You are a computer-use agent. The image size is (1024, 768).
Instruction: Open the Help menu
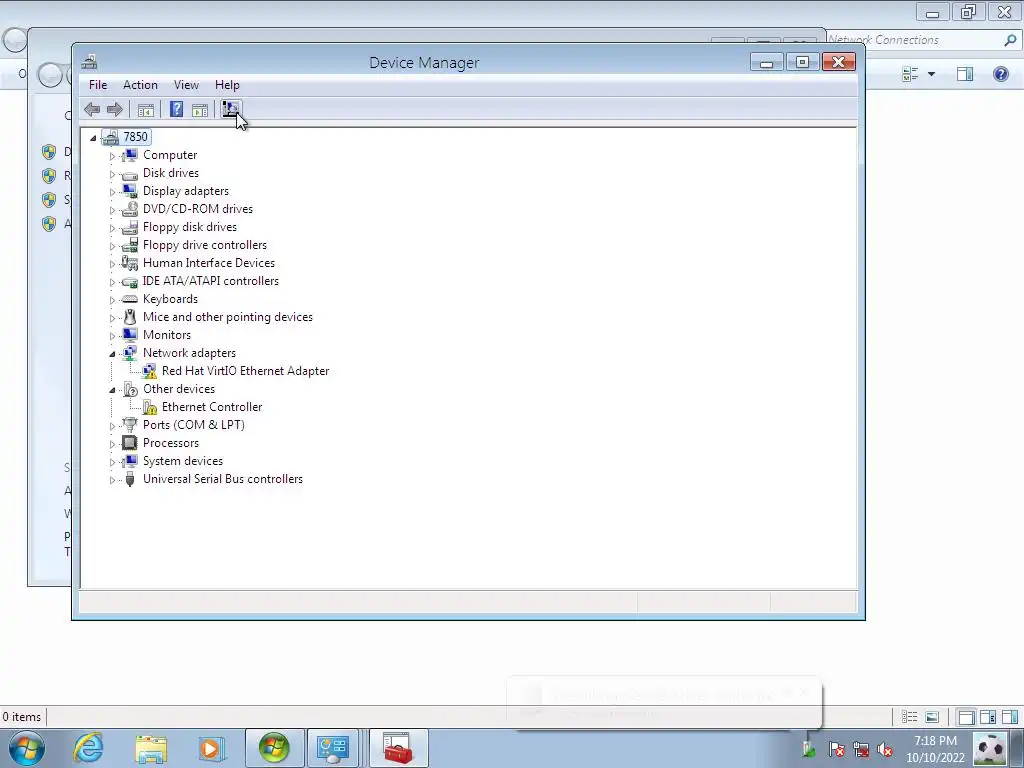coord(227,85)
